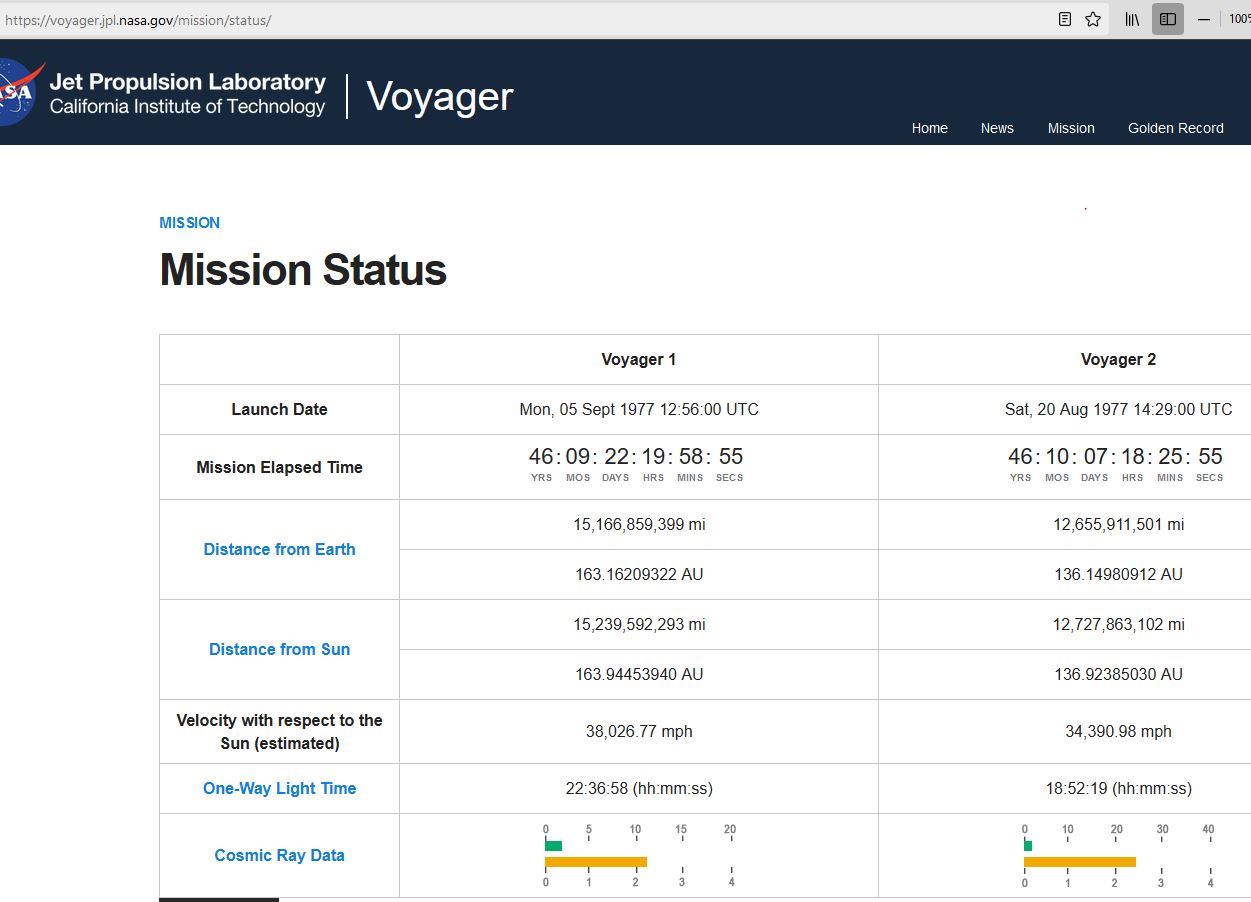Screen dimensions: 1251x902
Task: Bookmark this page with the star icon
Action: (1093, 19)
